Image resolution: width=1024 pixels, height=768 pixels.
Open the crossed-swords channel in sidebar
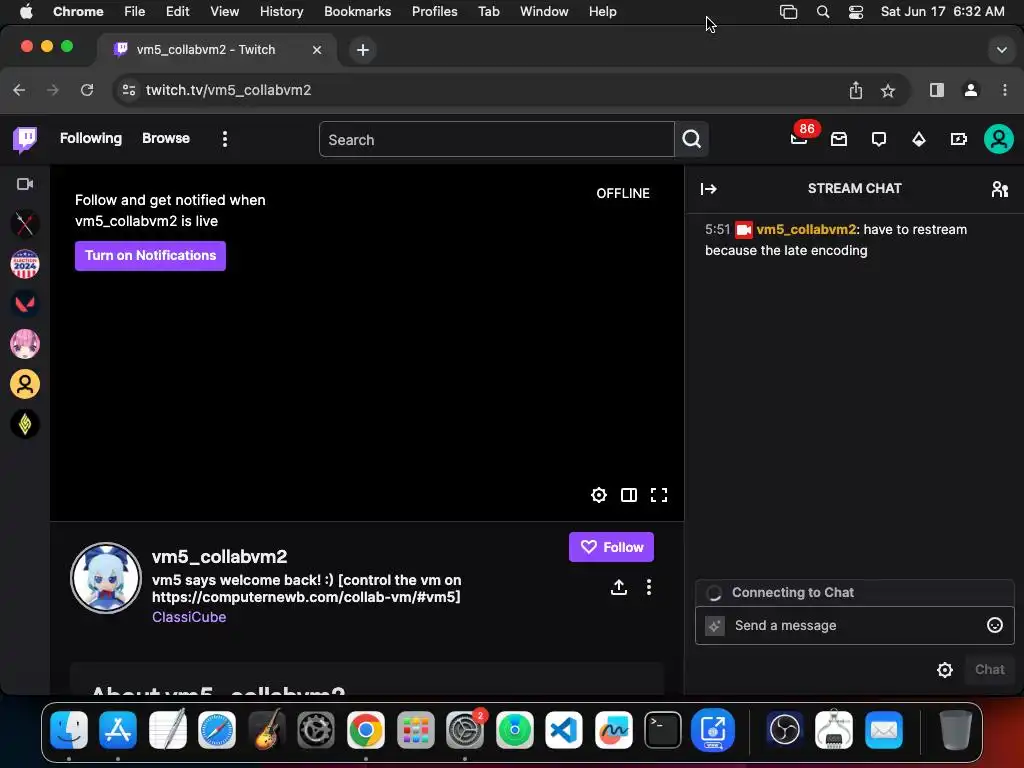point(25,224)
